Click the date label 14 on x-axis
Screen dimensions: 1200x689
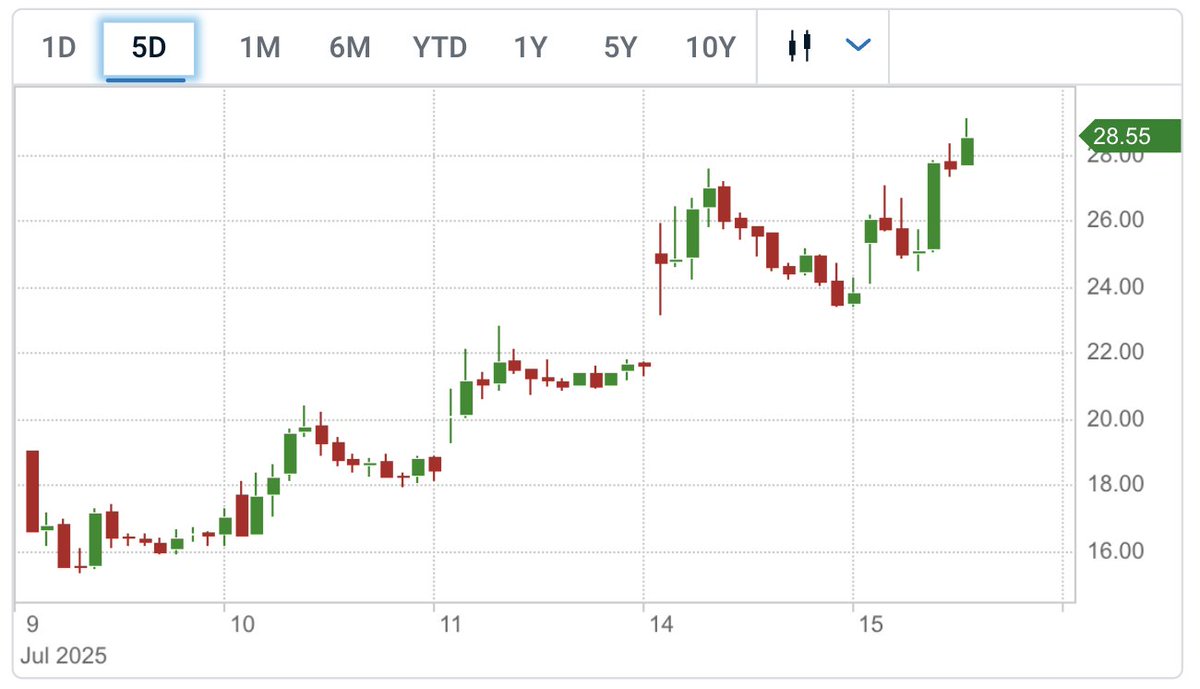tap(662, 625)
